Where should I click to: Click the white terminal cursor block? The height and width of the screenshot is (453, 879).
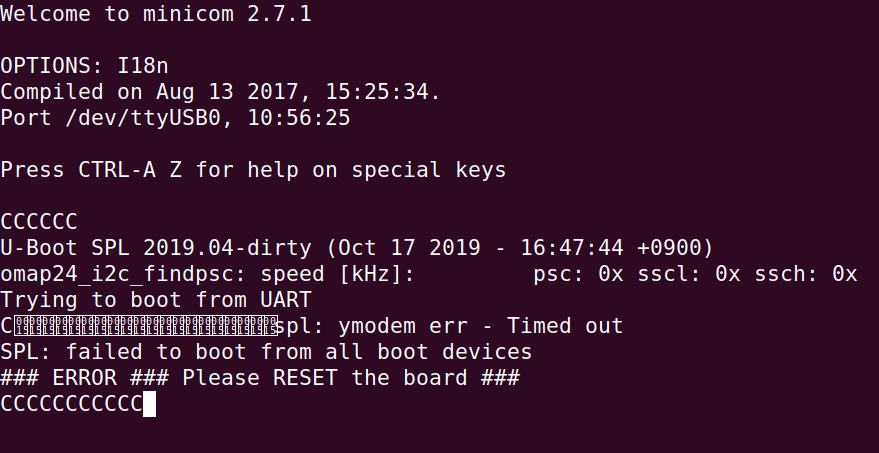(x=149, y=404)
